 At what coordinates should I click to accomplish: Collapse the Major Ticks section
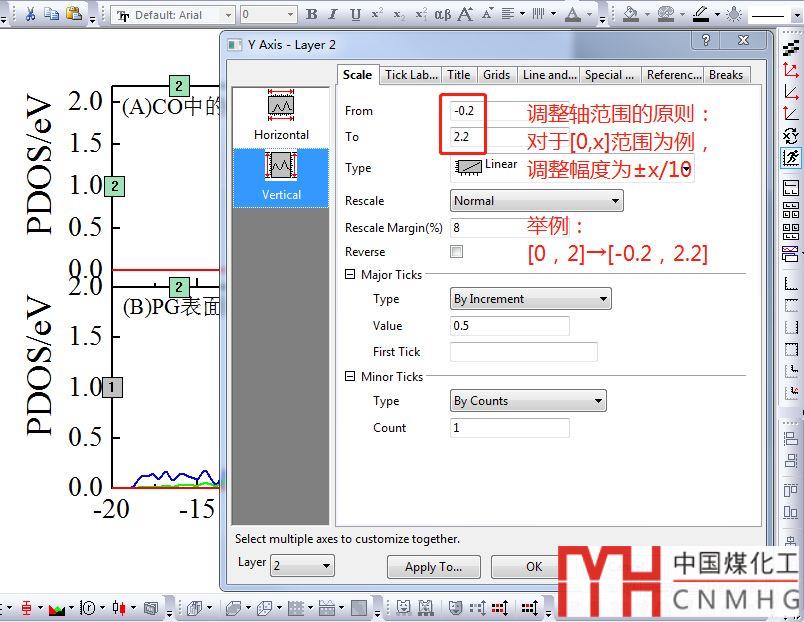coord(350,275)
